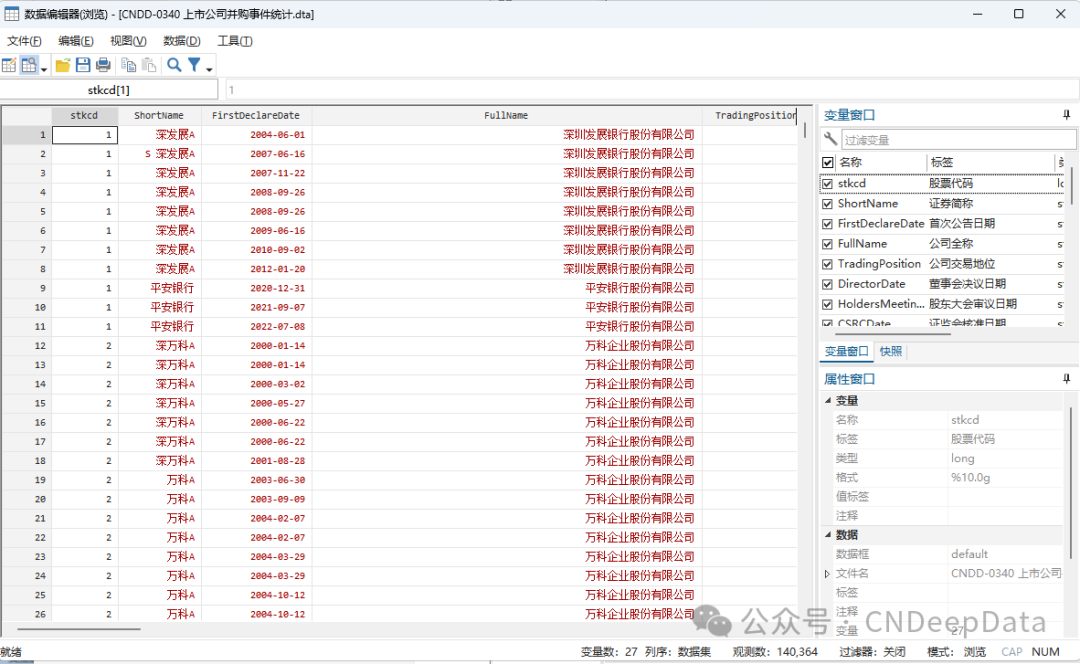Click status bar text 过滤器: 关闭
Image resolution: width=1080 pixels, height=664 pixels.
coord(872,652)
